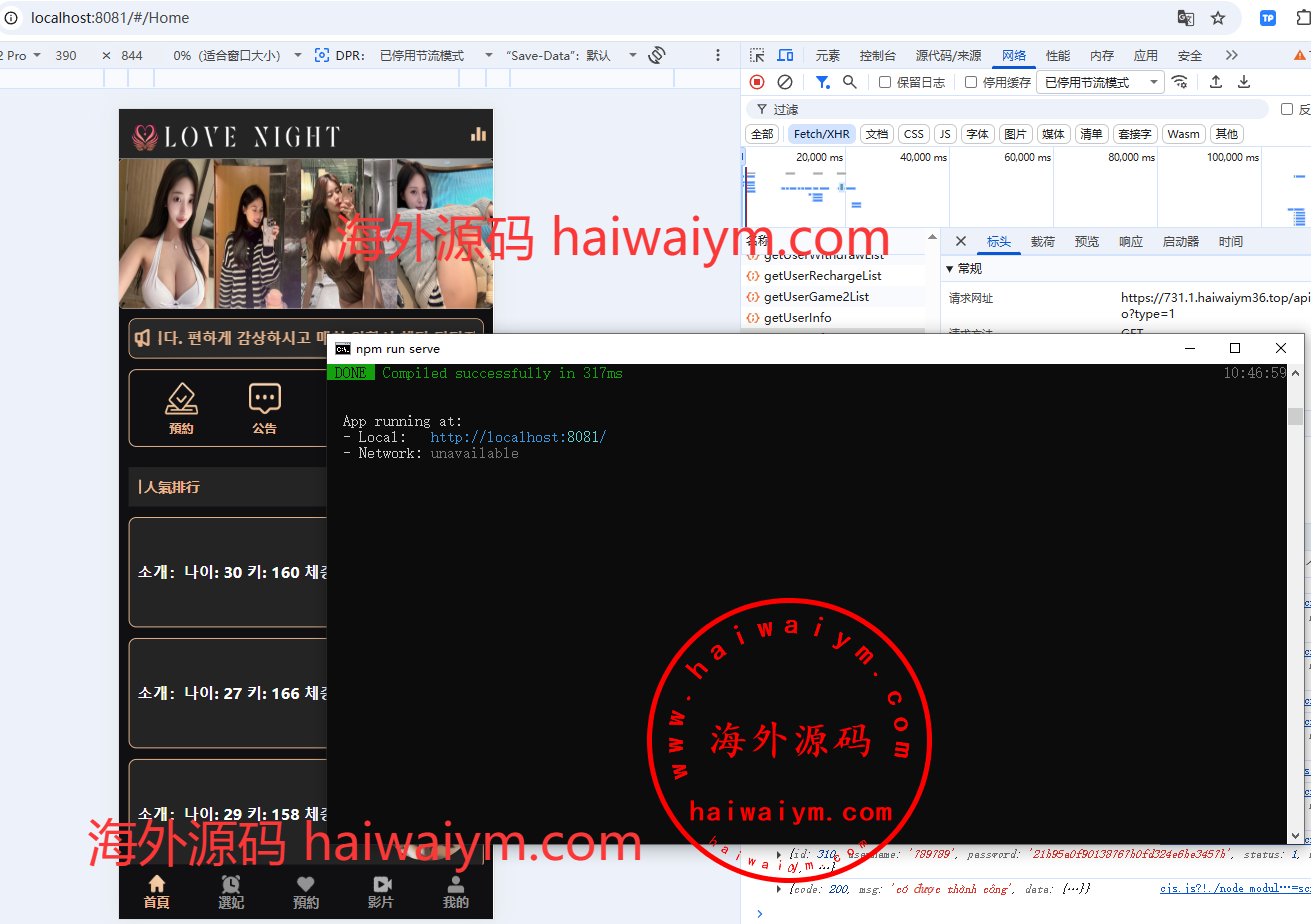The image size is (1311, 924).
Task: Toggle the CSS filter chip
Action: (914, 134)
